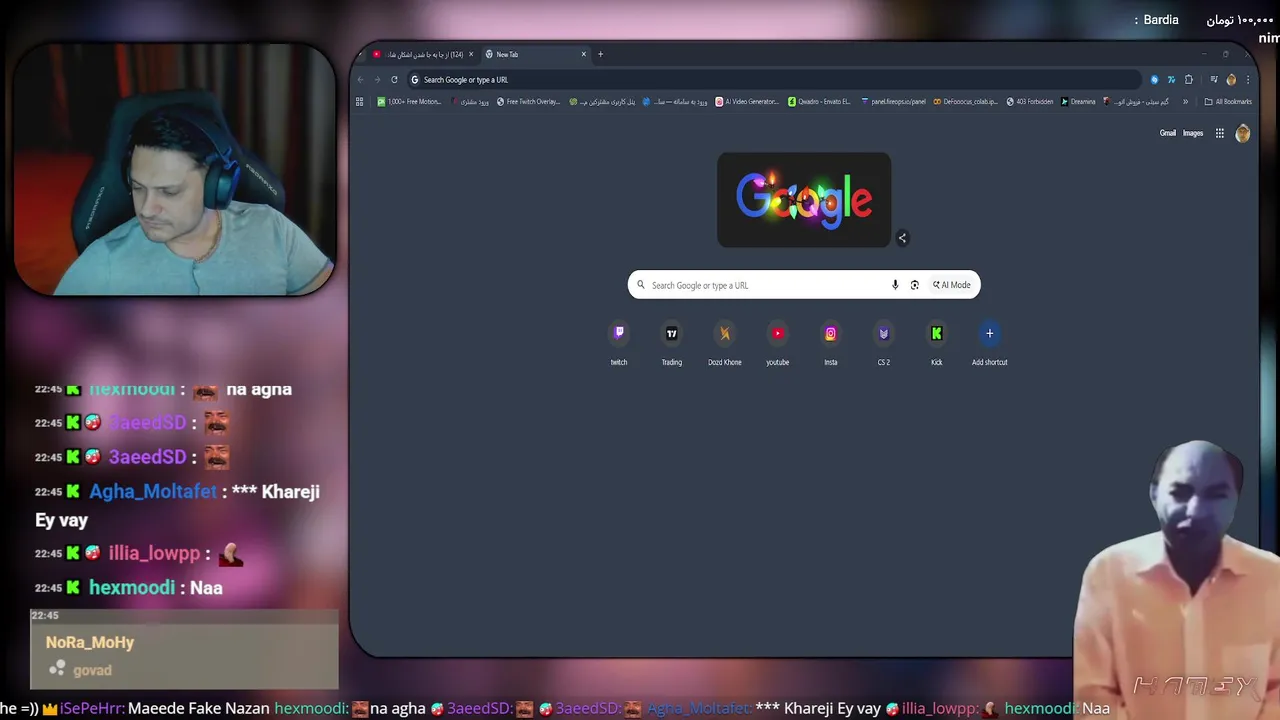Click the Google search magnifier icon
The image size is (1280, 720).
[x=641, y=285]
